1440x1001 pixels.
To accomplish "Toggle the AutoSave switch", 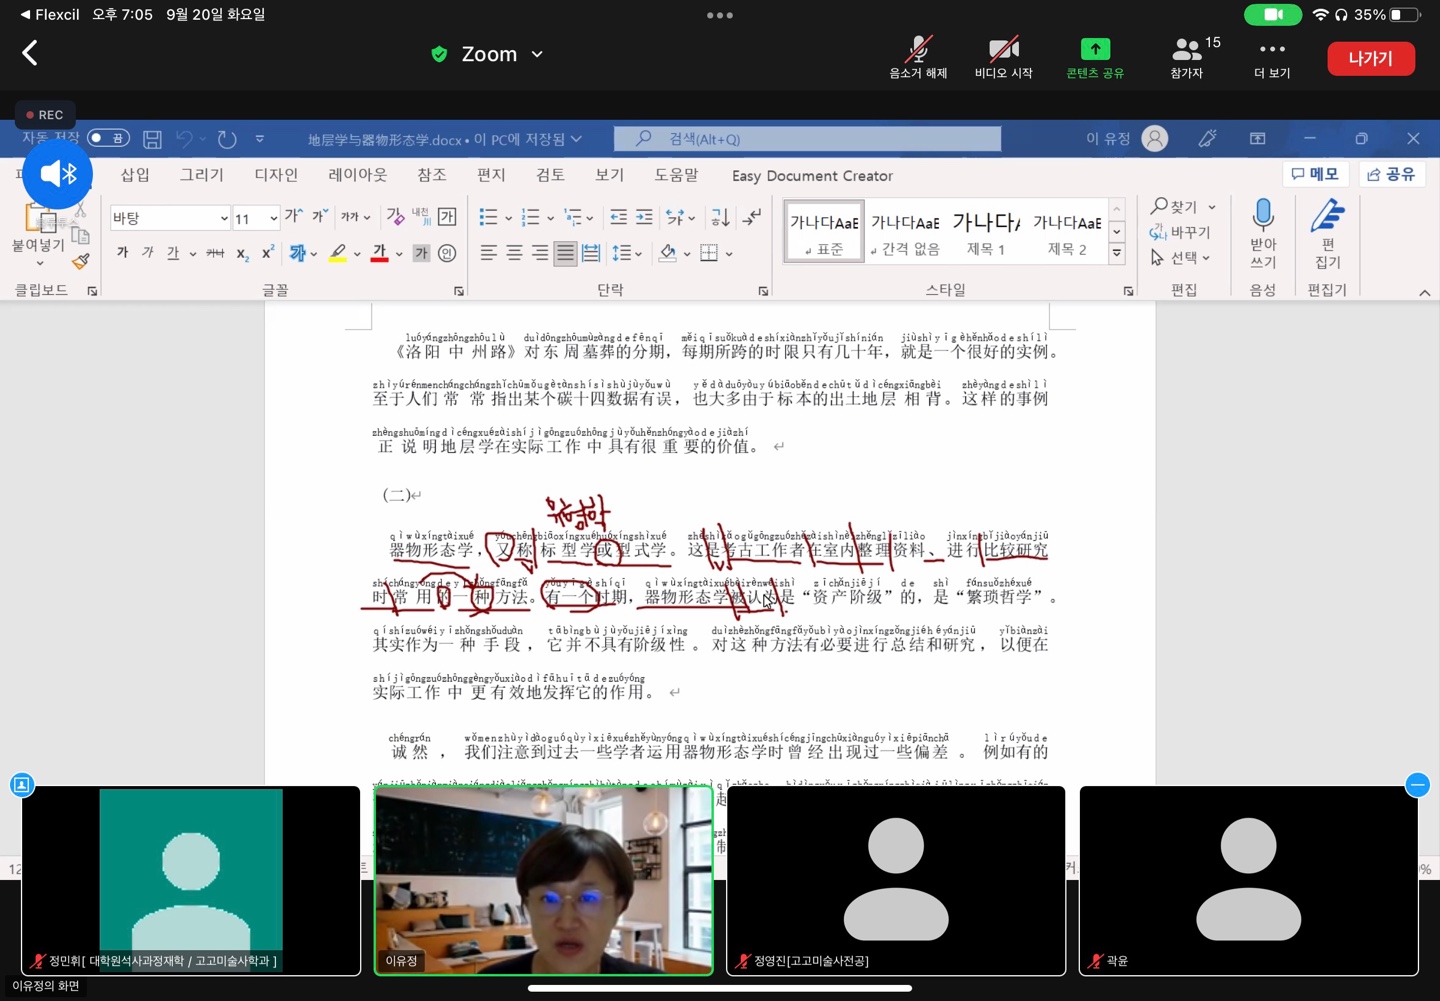I will pyautogui.click(x=108, y=138).
